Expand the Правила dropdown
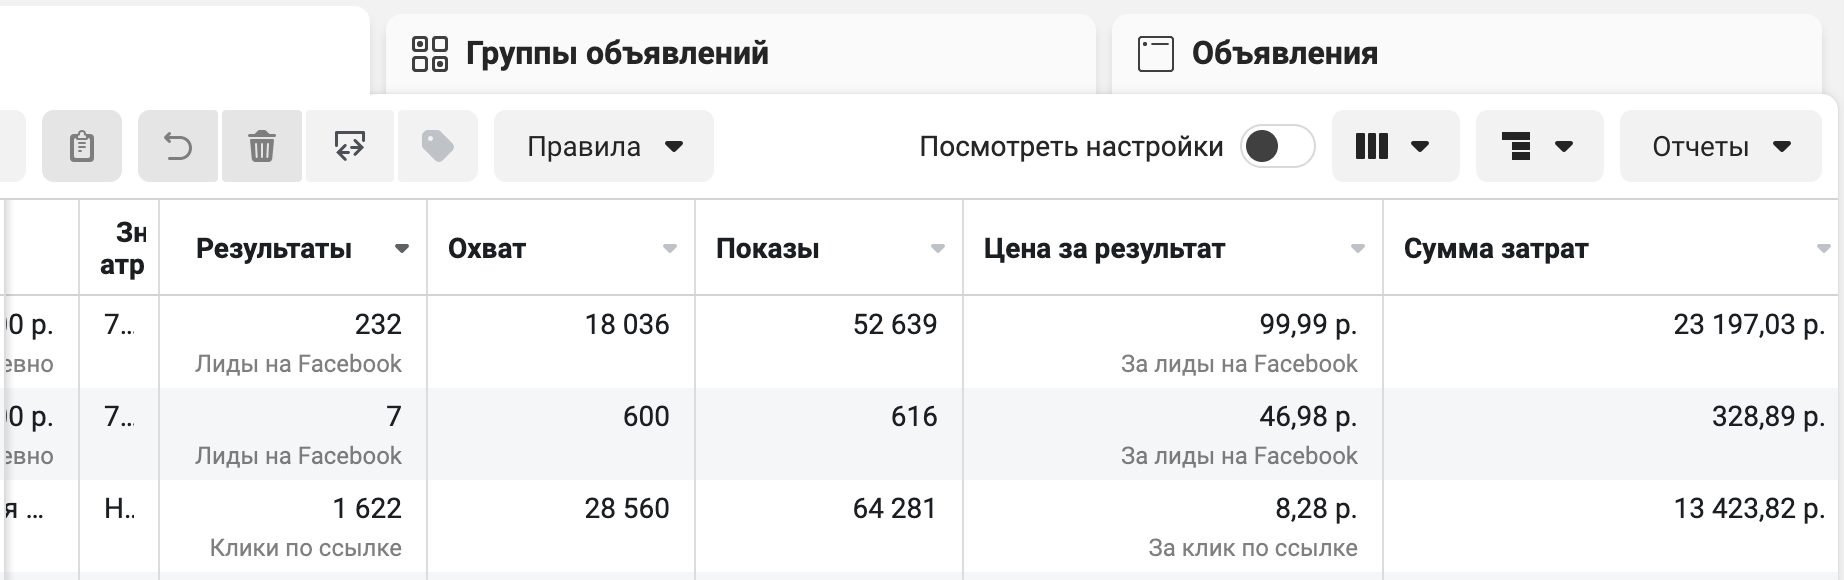The image size is (1844, 580). coord(604,147)
